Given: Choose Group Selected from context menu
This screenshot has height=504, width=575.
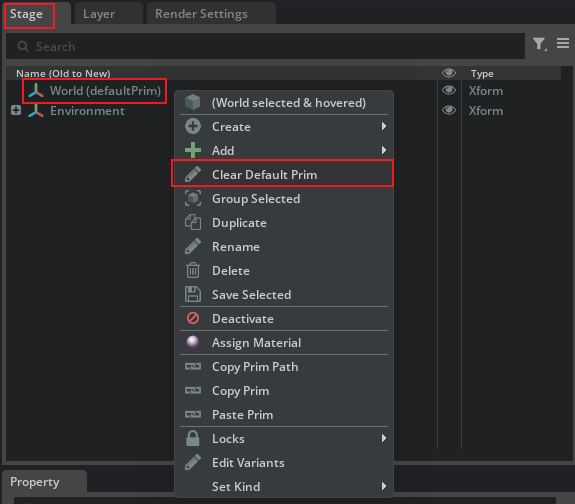Looking at the screenshot, I should (x=284, y=199).
